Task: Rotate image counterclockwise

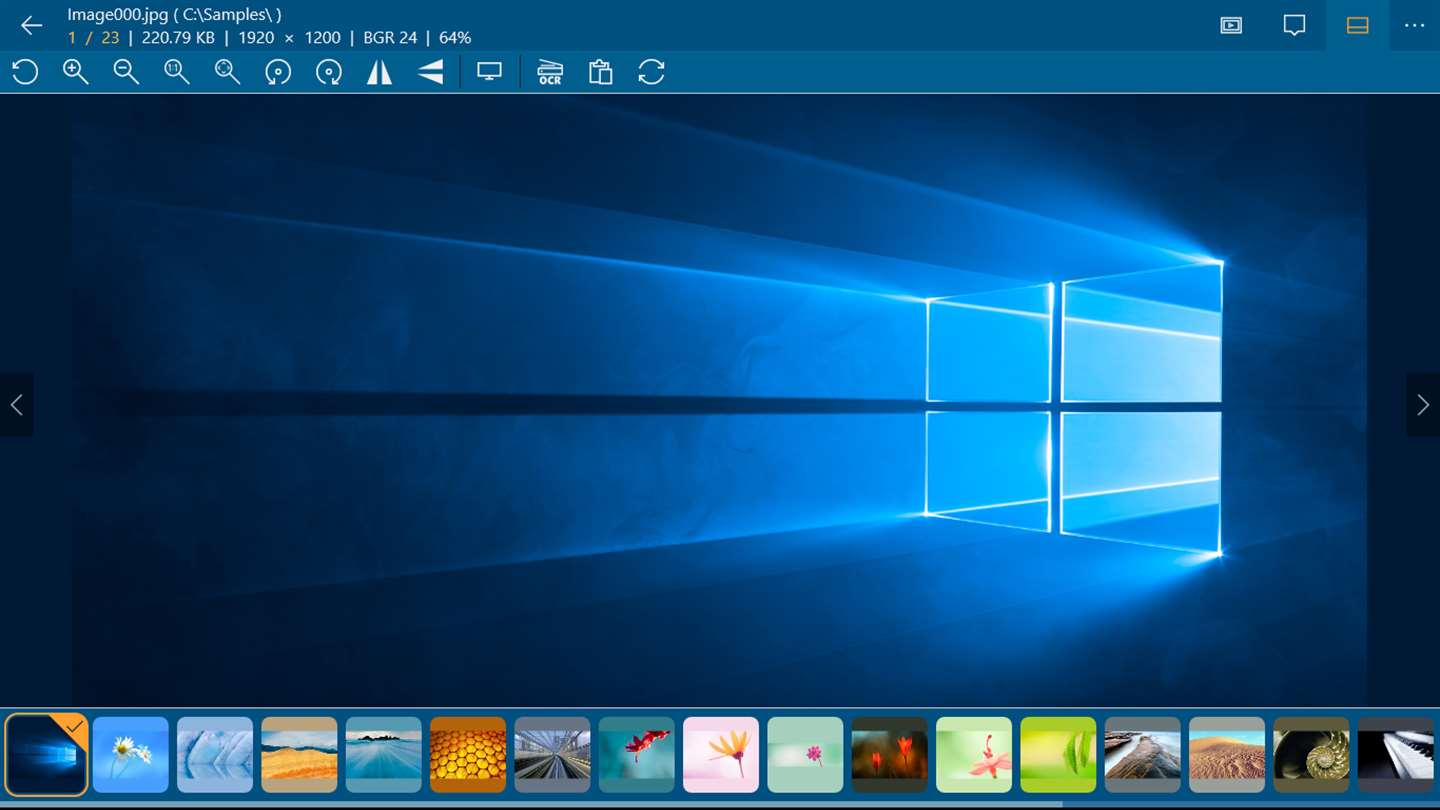Action: tap(278, 72)
